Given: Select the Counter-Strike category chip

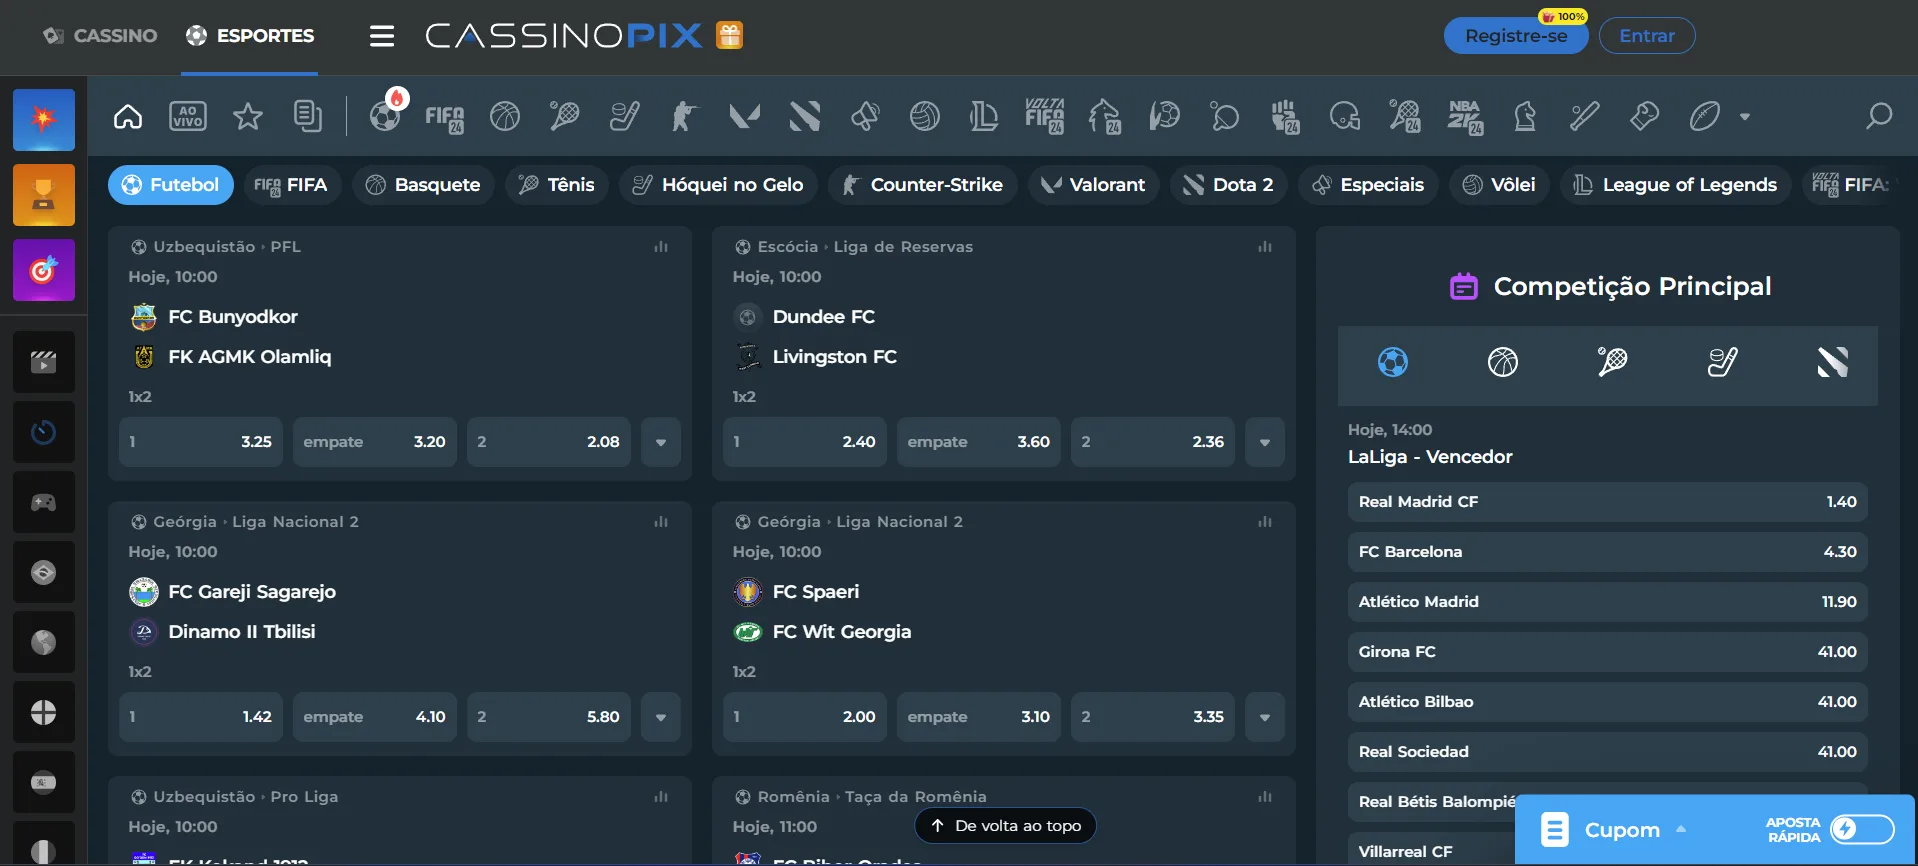Looking at the screenshot, I should tap(922, 185).
